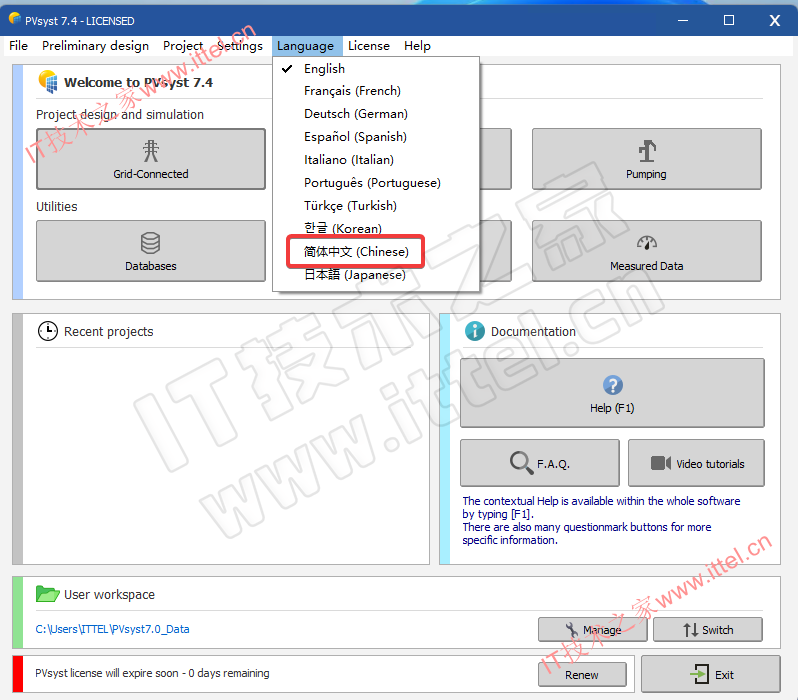This screenshot has width=798, height=700.
Task: Click the Video tutorials camera icon
Action: pyautogui.click(x=661, y=463)
